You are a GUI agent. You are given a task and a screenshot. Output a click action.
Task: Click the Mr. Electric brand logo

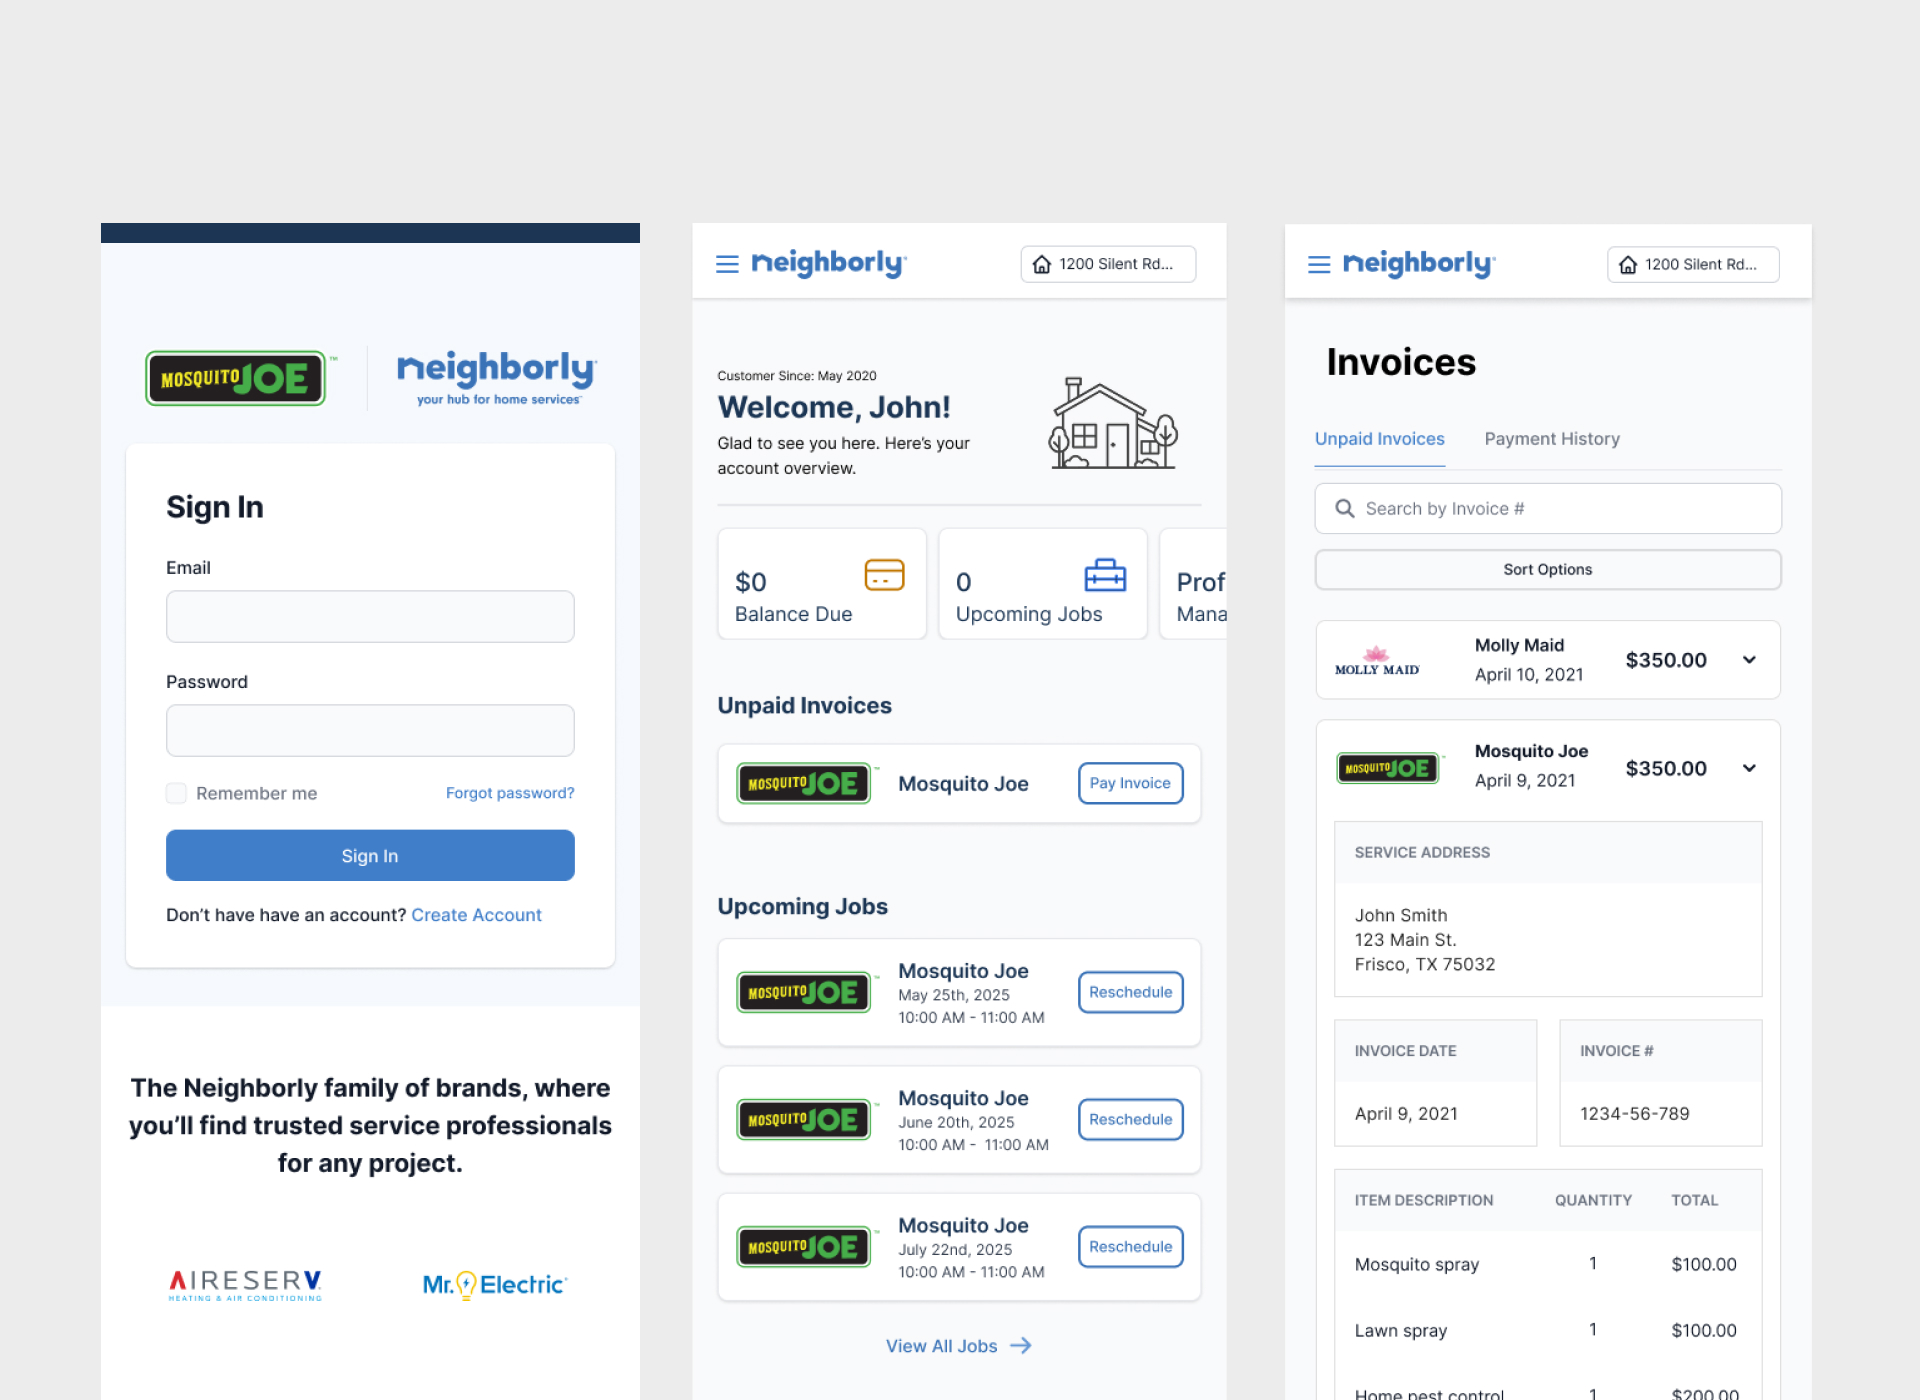pyautogui.click(x=494, y=1284)
